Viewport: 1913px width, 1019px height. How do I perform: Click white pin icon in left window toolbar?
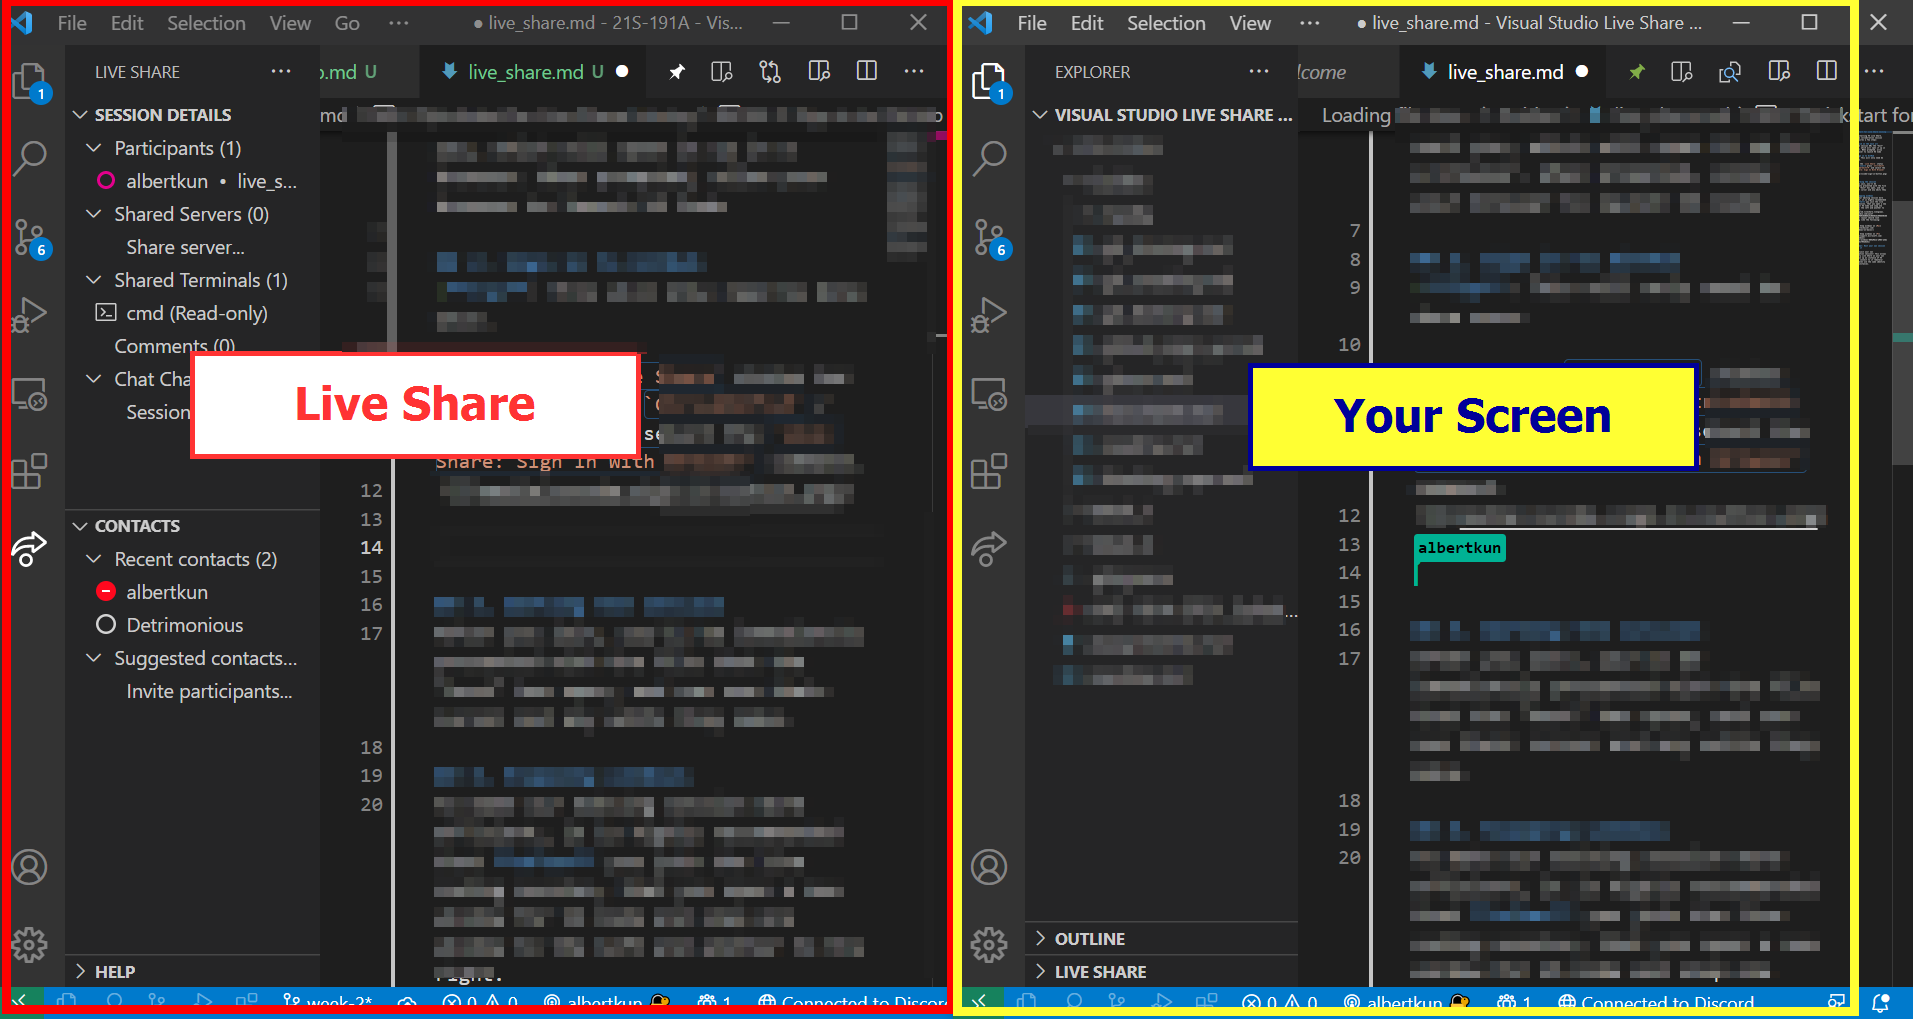(677, 71)
